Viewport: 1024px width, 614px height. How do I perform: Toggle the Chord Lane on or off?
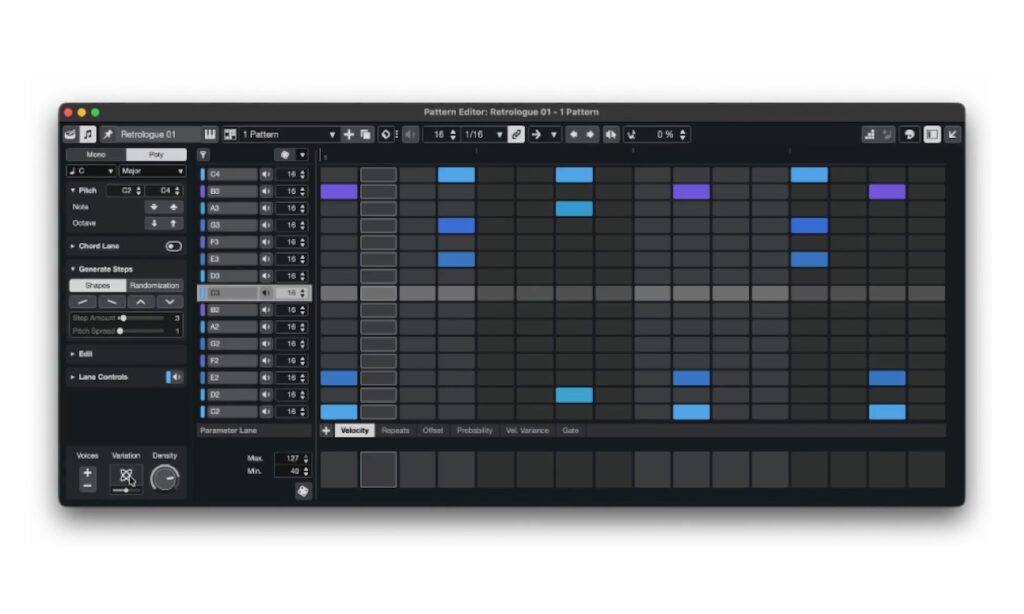tap(171, 246)
